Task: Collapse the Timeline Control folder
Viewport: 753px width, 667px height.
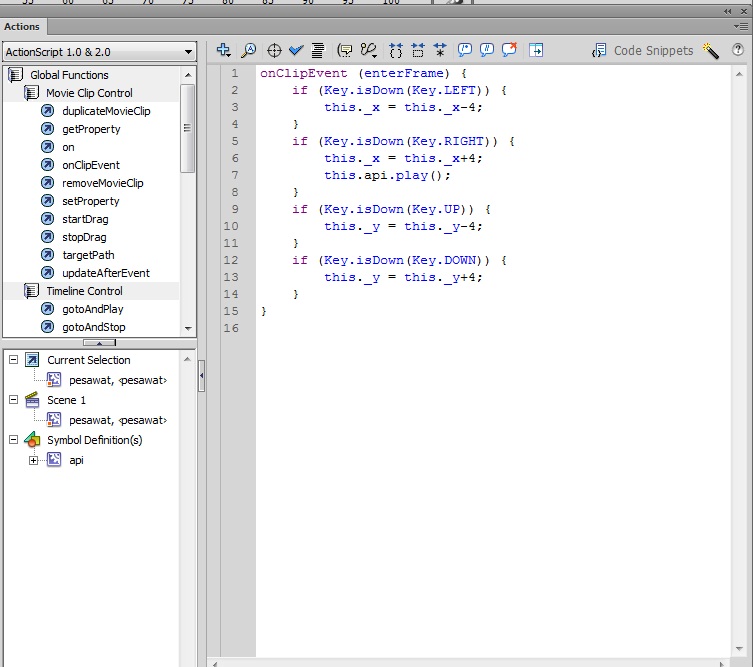Action: [31, 291]
